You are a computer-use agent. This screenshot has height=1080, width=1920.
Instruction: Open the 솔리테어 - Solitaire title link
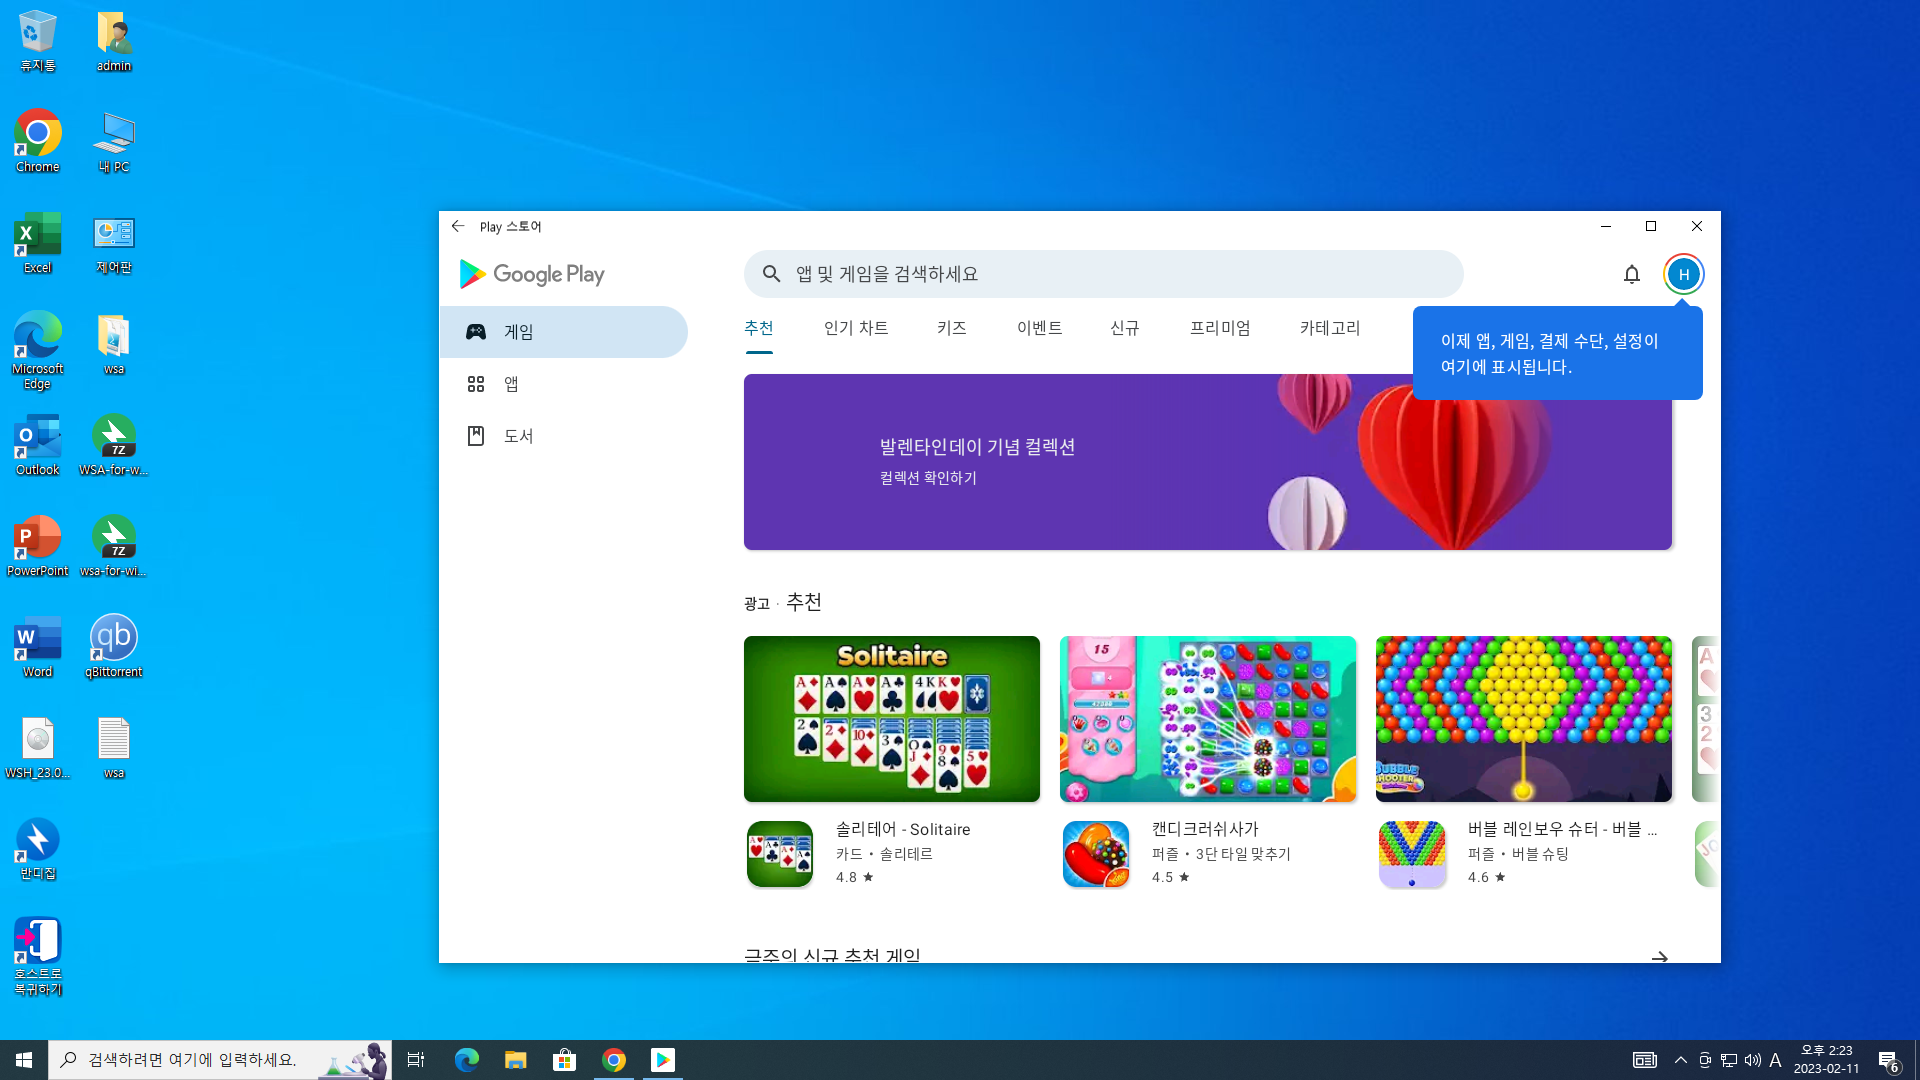point(903,829)
